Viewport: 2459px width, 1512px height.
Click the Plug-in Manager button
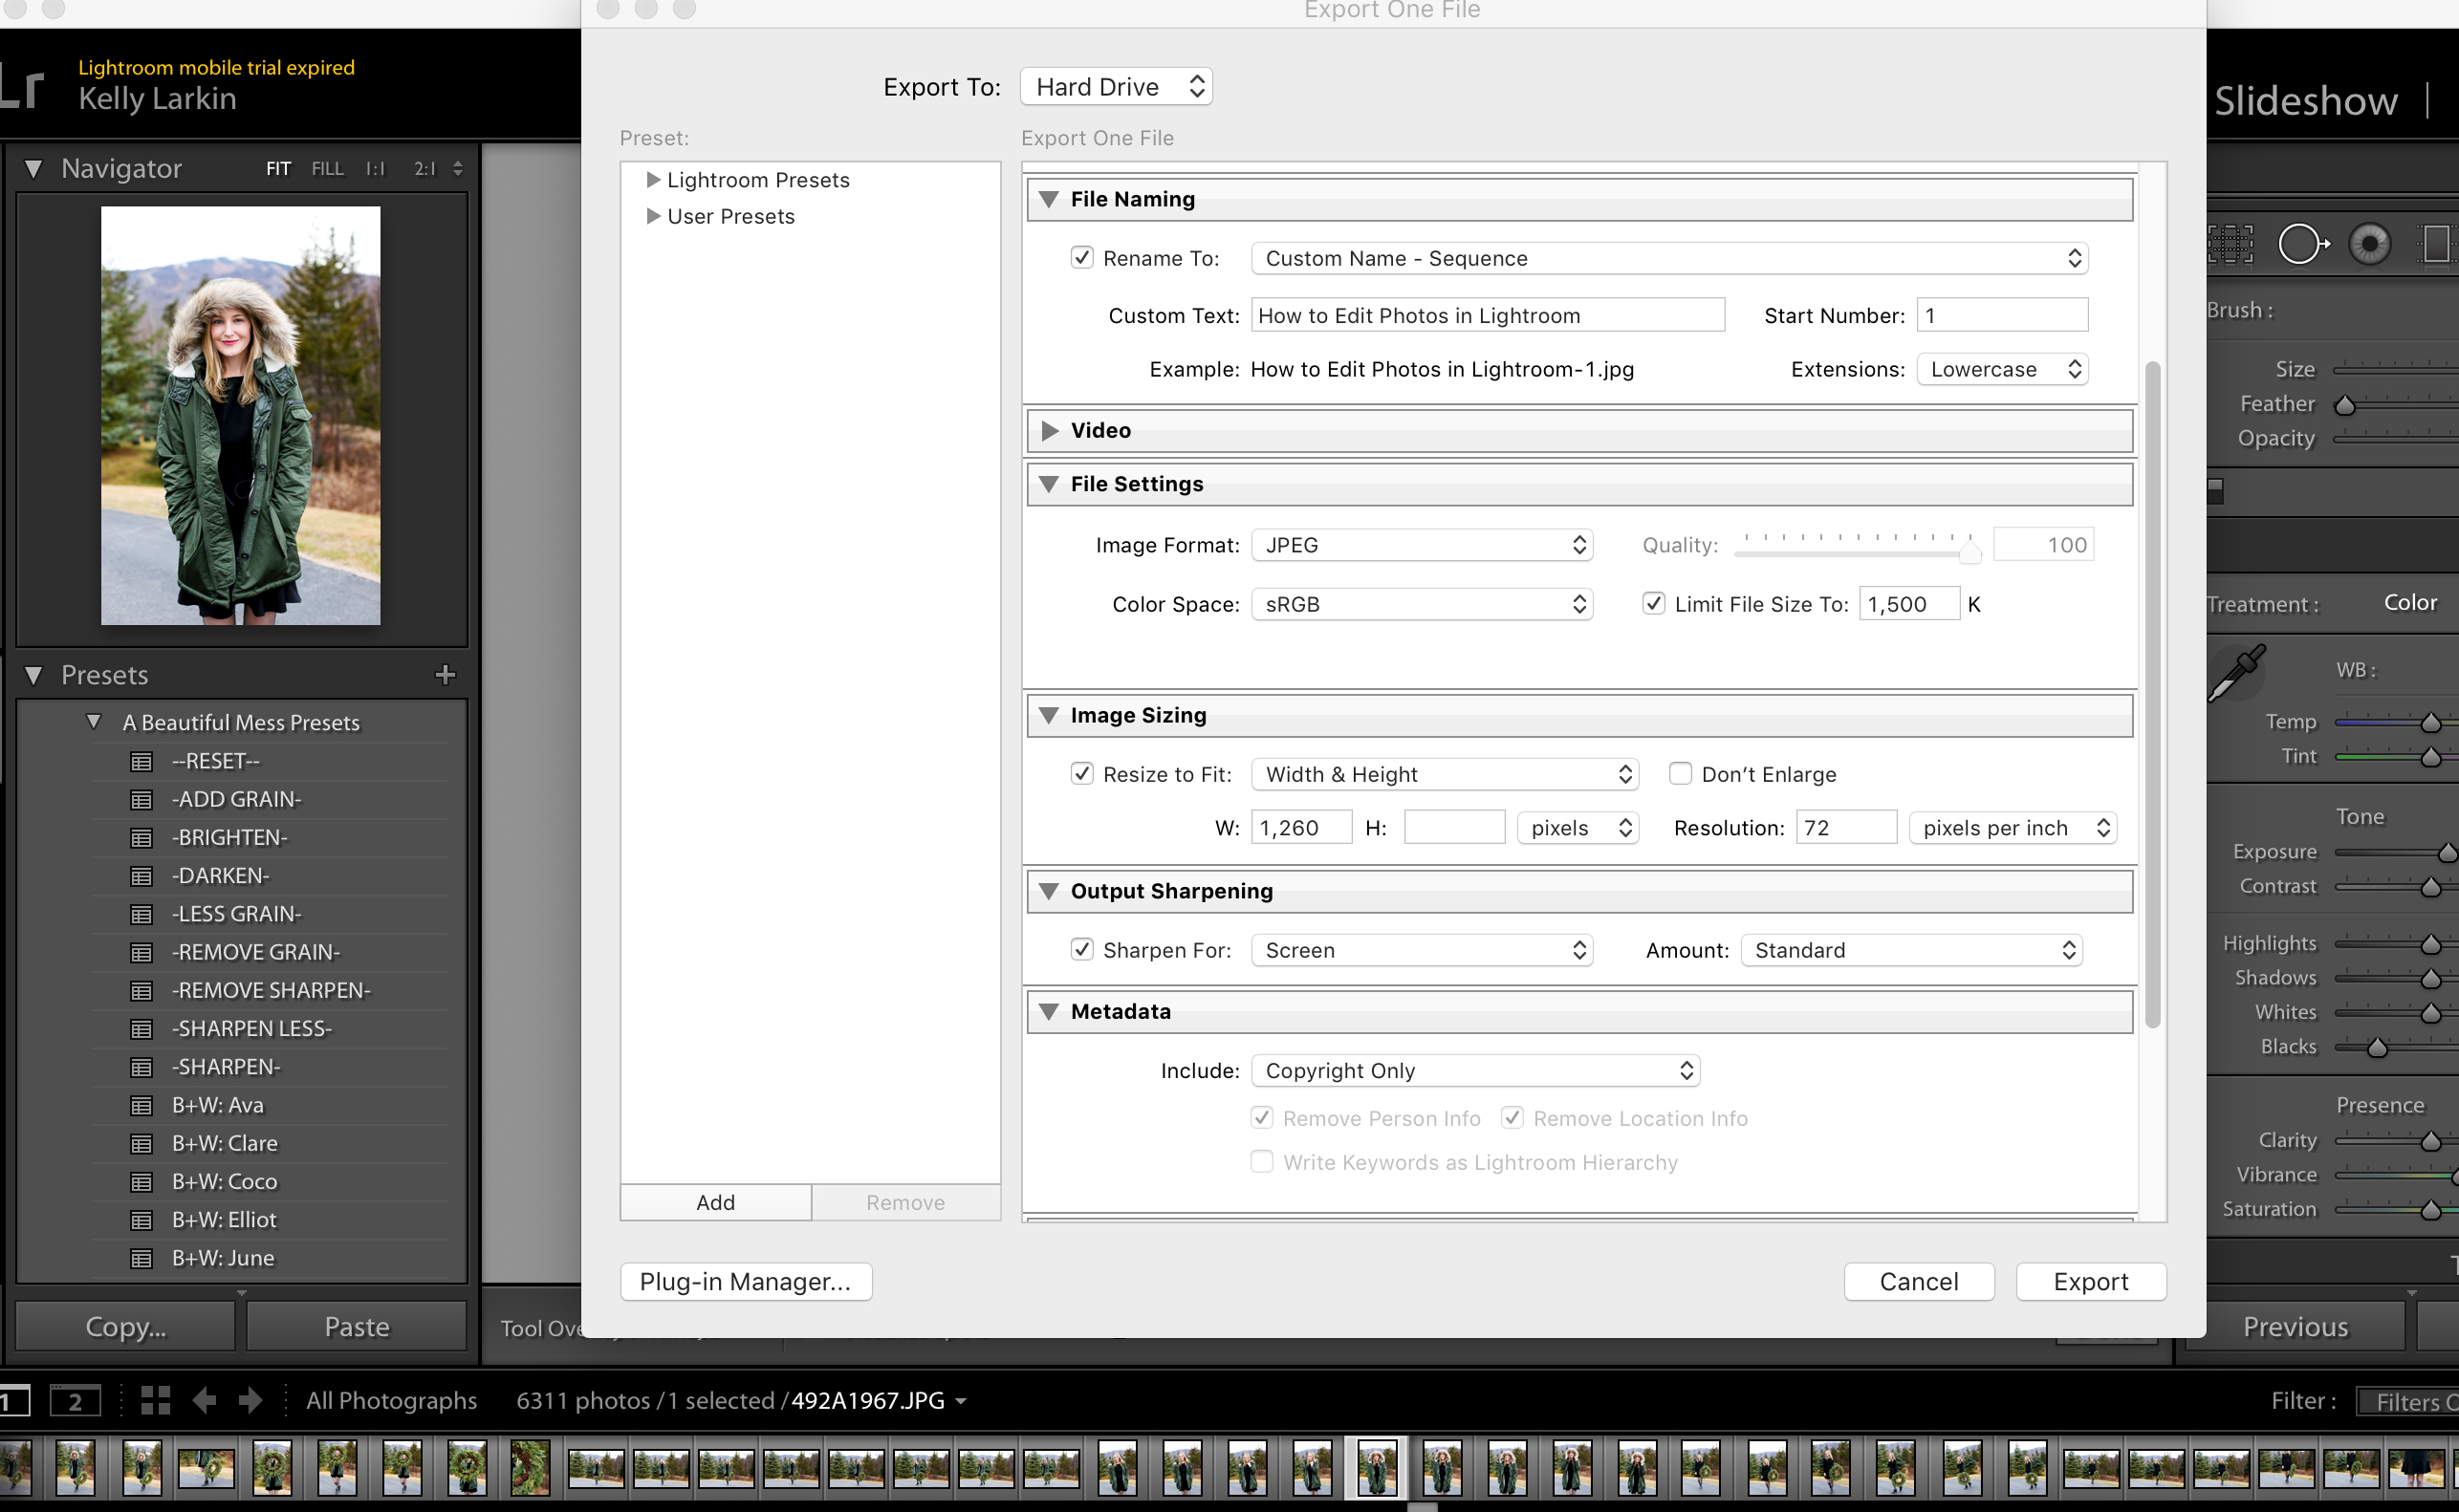745,1280
